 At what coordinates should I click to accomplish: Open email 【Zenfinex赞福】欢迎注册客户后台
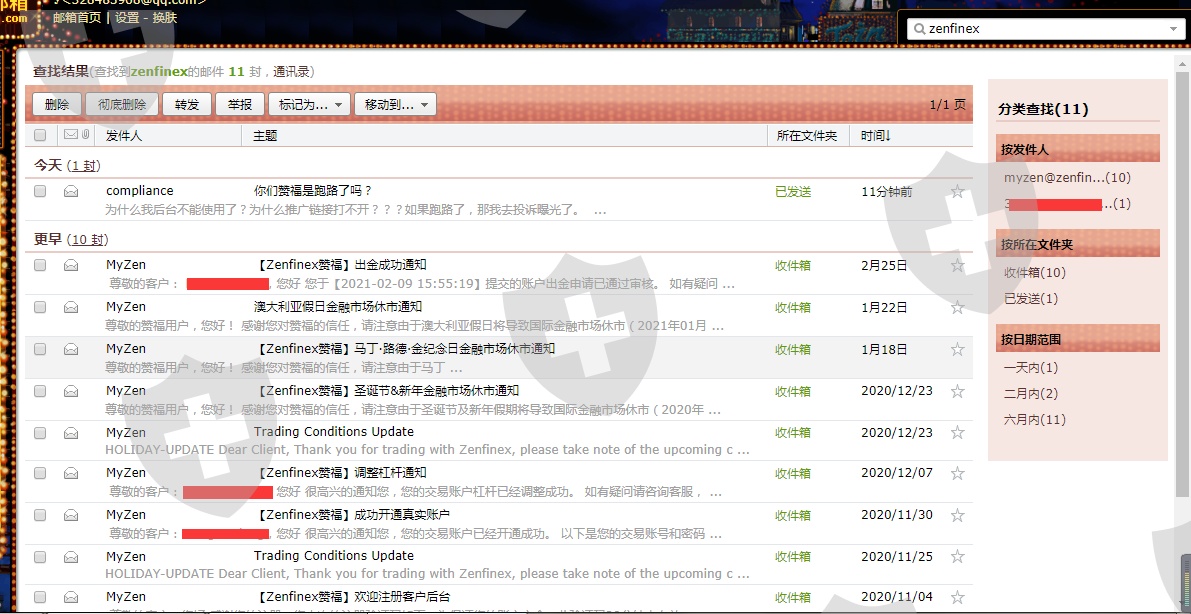(x=353, y=597)
